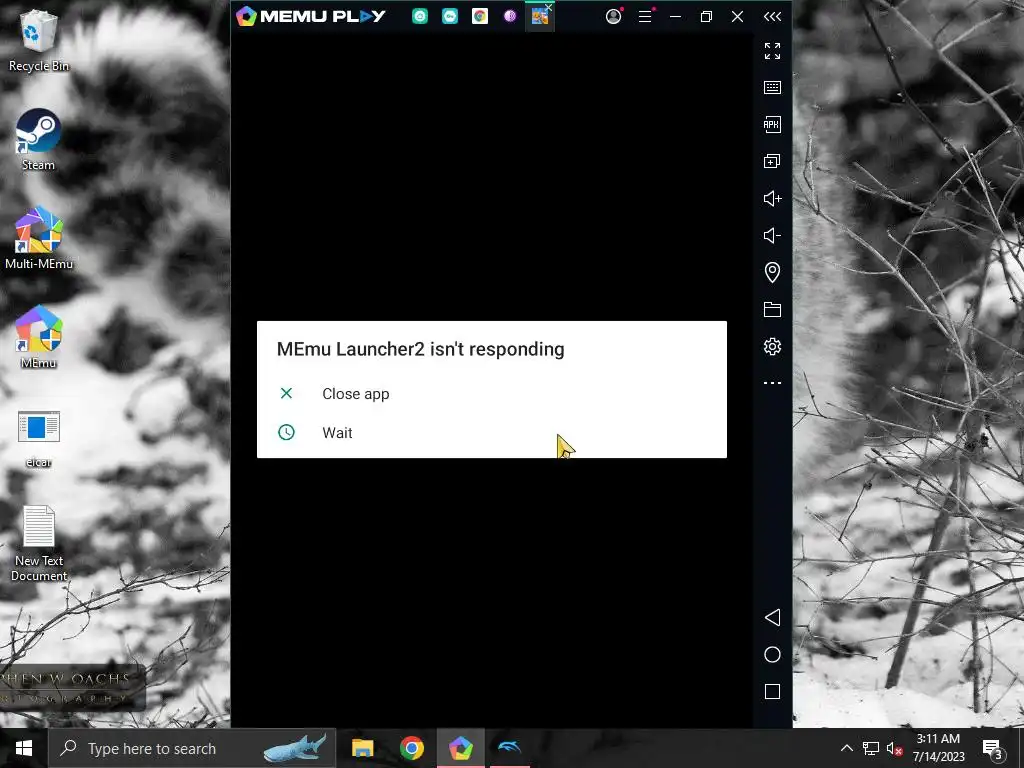Collapse the MEmu sidebar with triple chevron

coord(773,16)
